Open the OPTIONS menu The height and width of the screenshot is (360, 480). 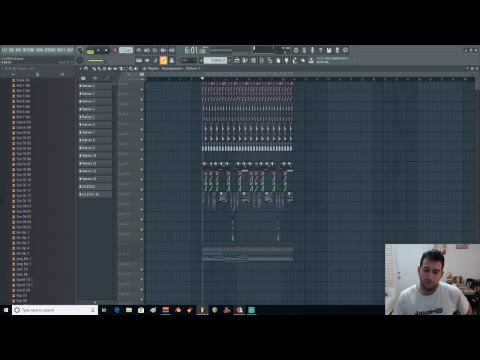[x=50, y=50]
